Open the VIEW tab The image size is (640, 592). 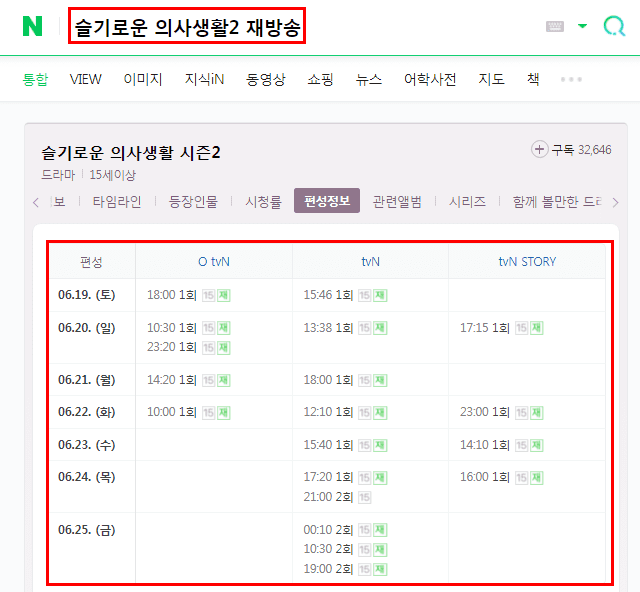point(85,79)
